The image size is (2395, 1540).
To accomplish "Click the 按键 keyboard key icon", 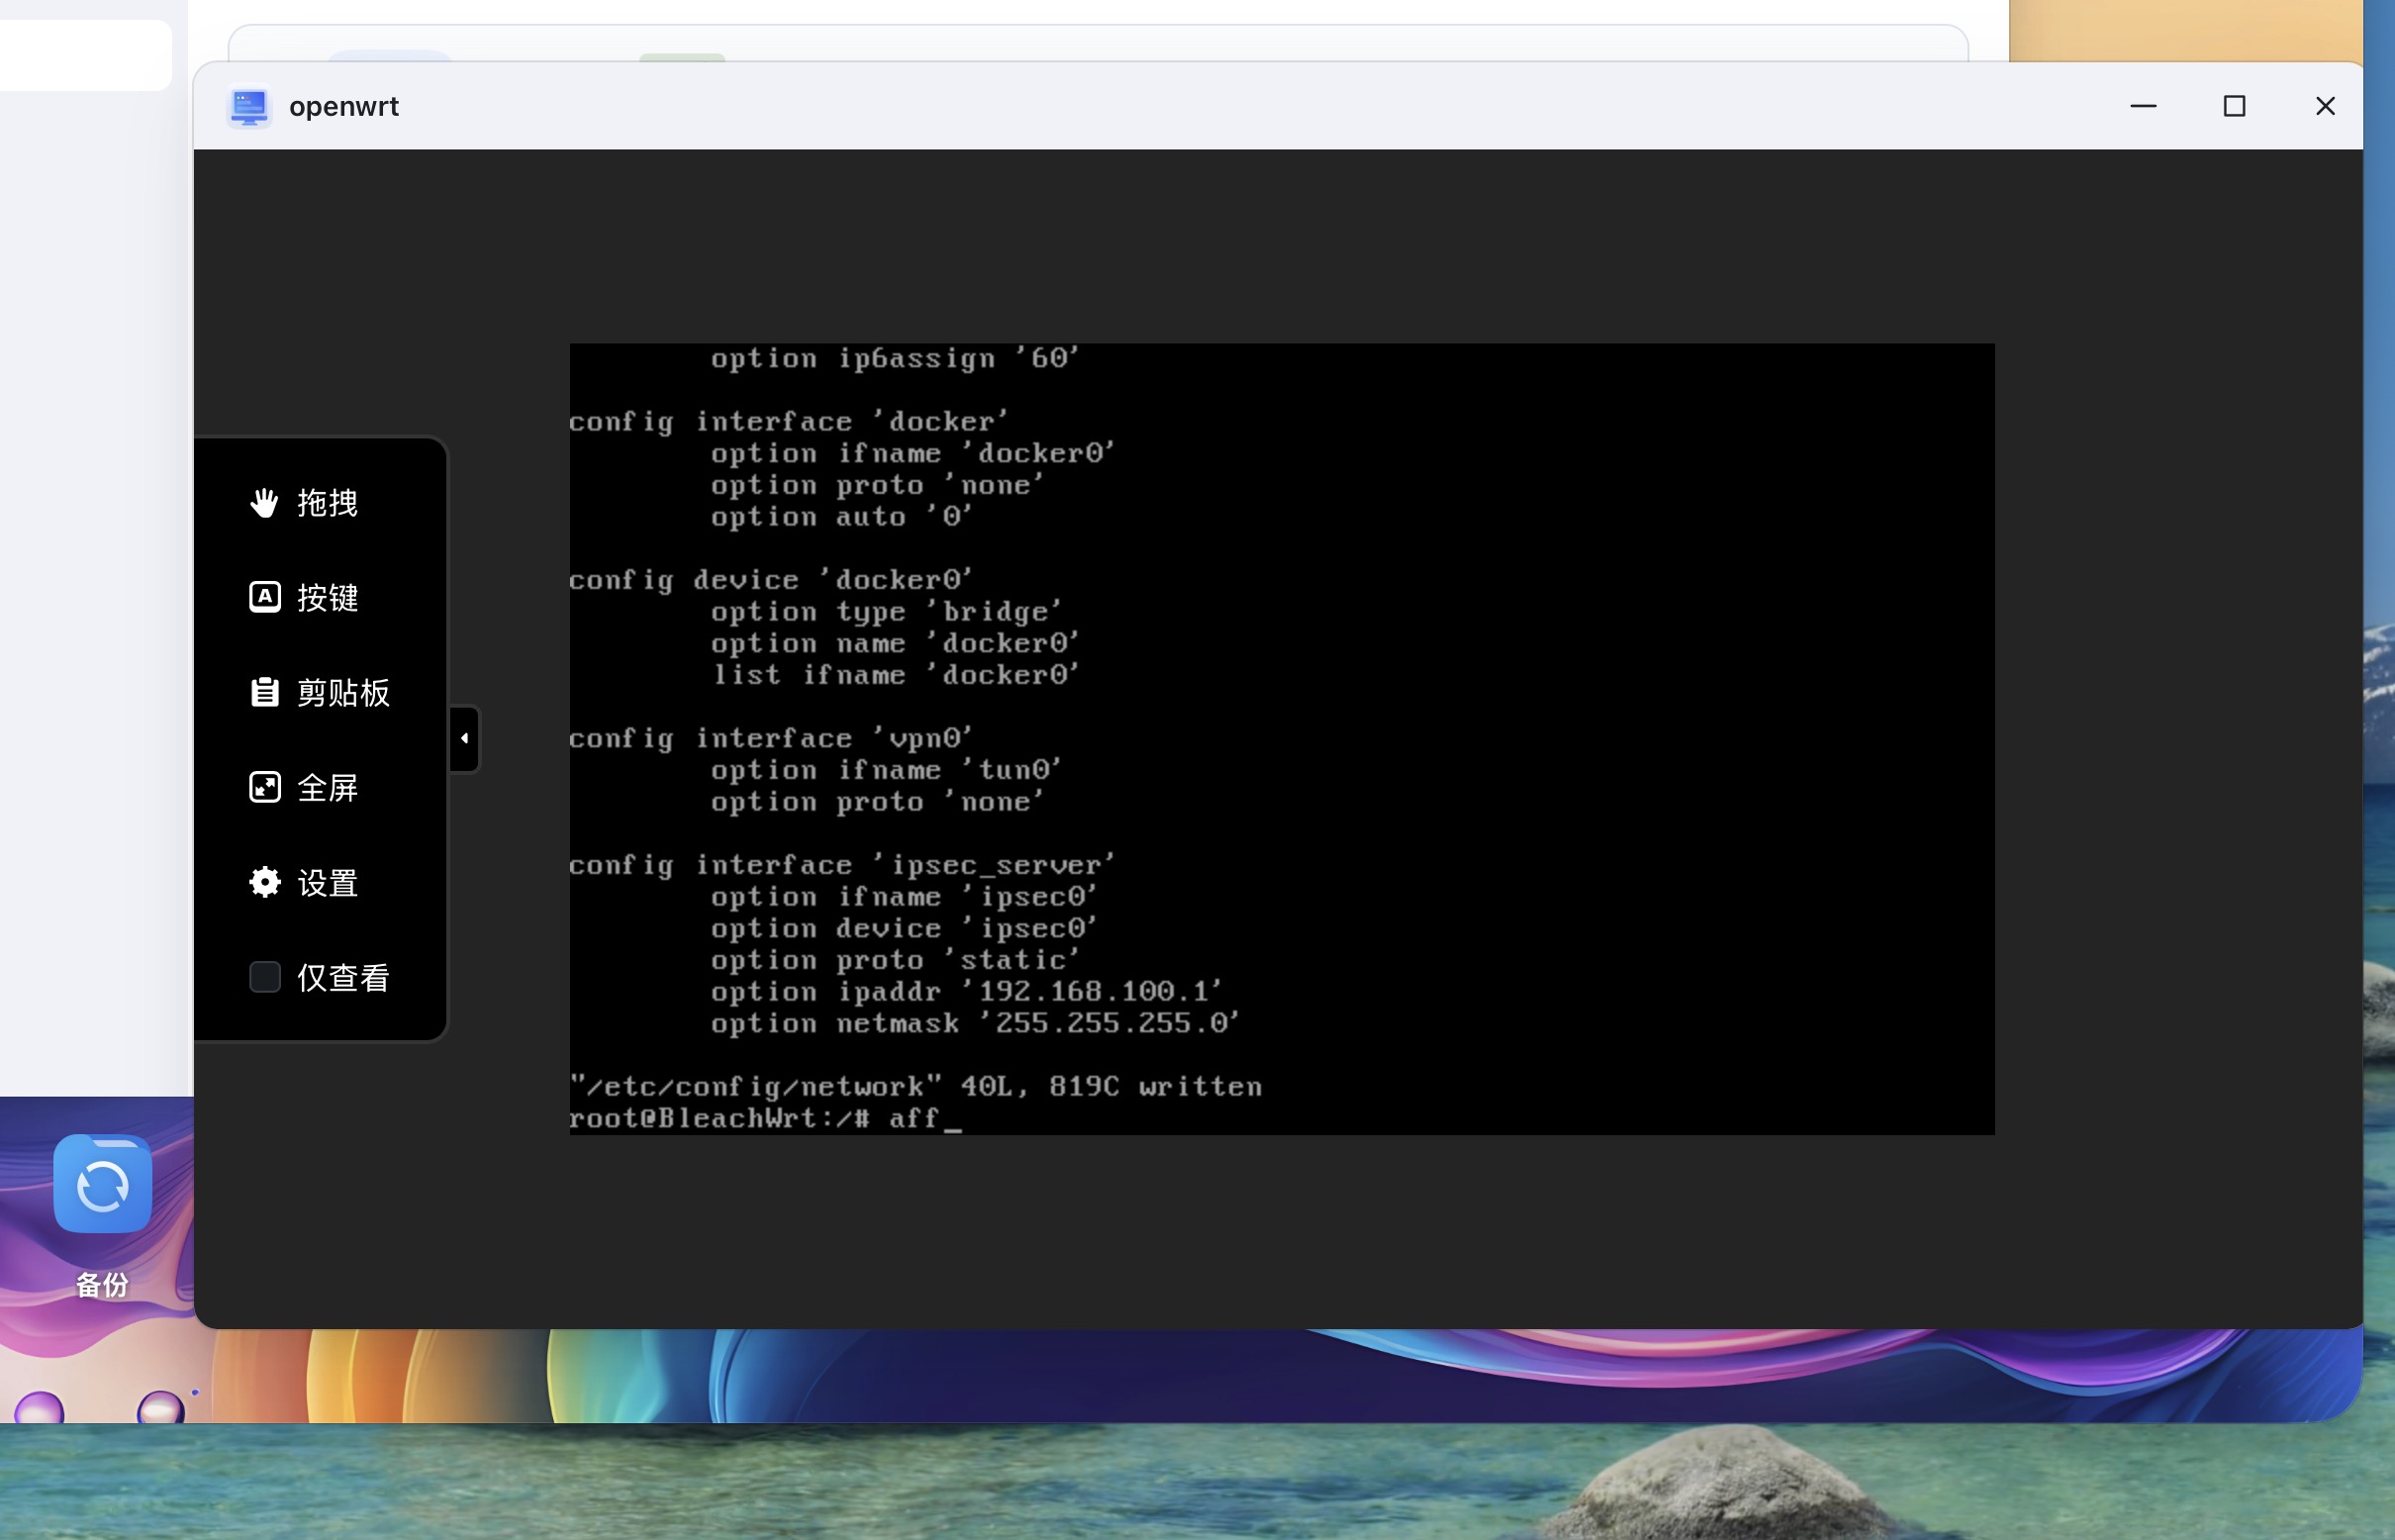I will 264,597.
